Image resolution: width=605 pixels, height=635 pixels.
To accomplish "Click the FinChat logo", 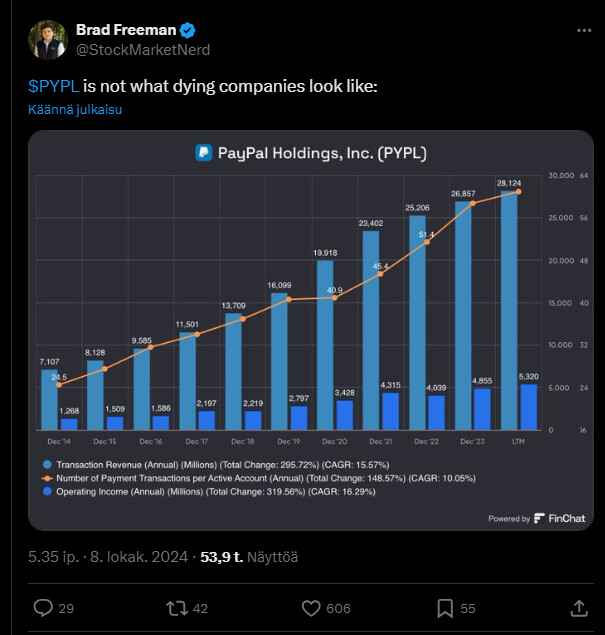I will pos(559,518).
